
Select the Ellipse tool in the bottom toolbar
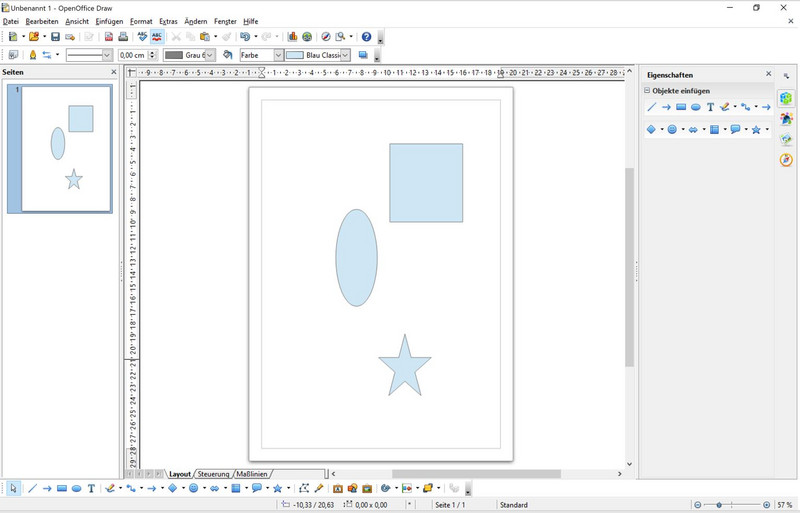coord(76,489)
